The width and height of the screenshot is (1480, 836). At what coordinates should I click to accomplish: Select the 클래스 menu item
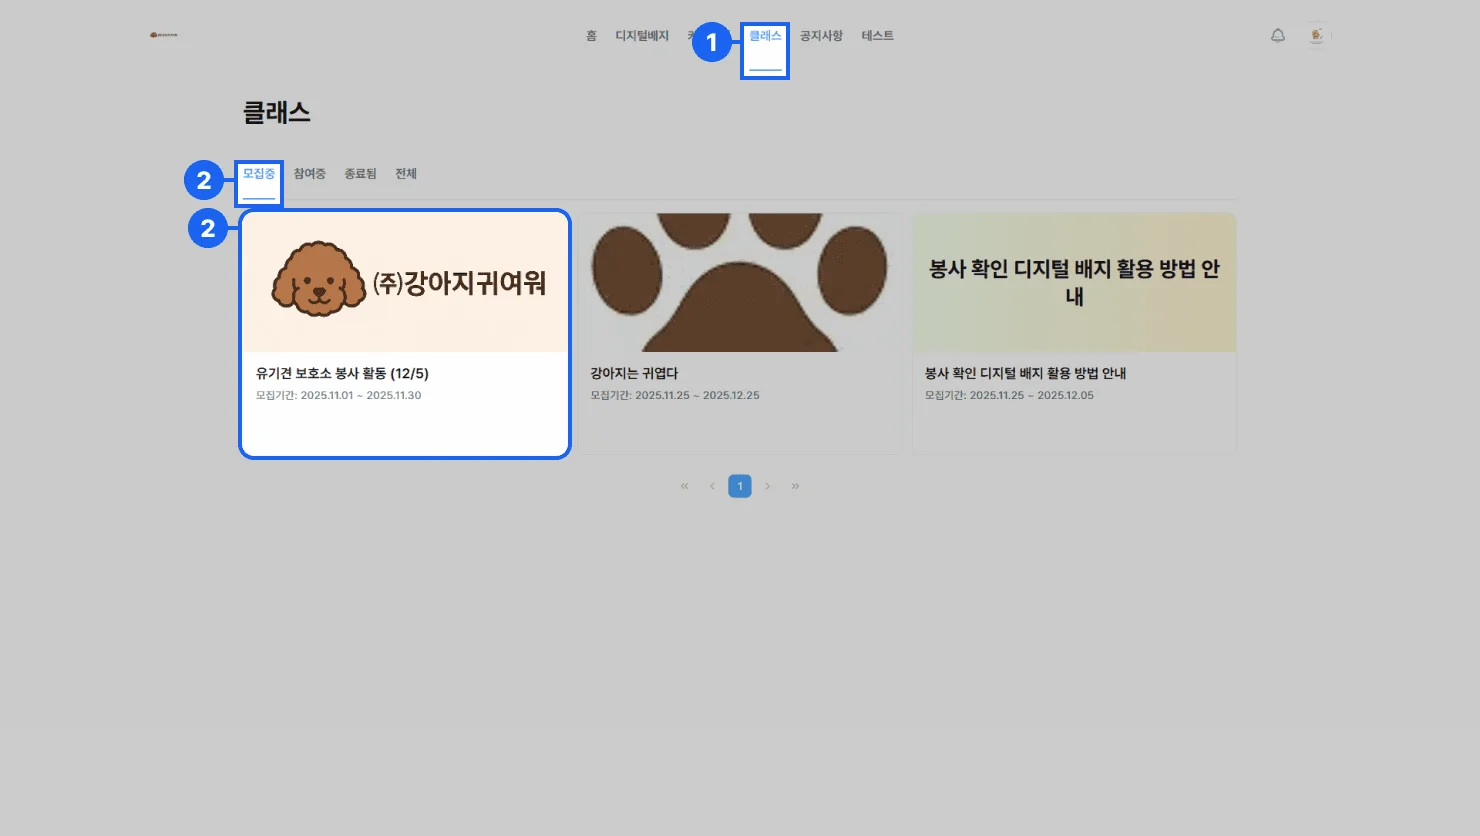click(x=765, y=36)
